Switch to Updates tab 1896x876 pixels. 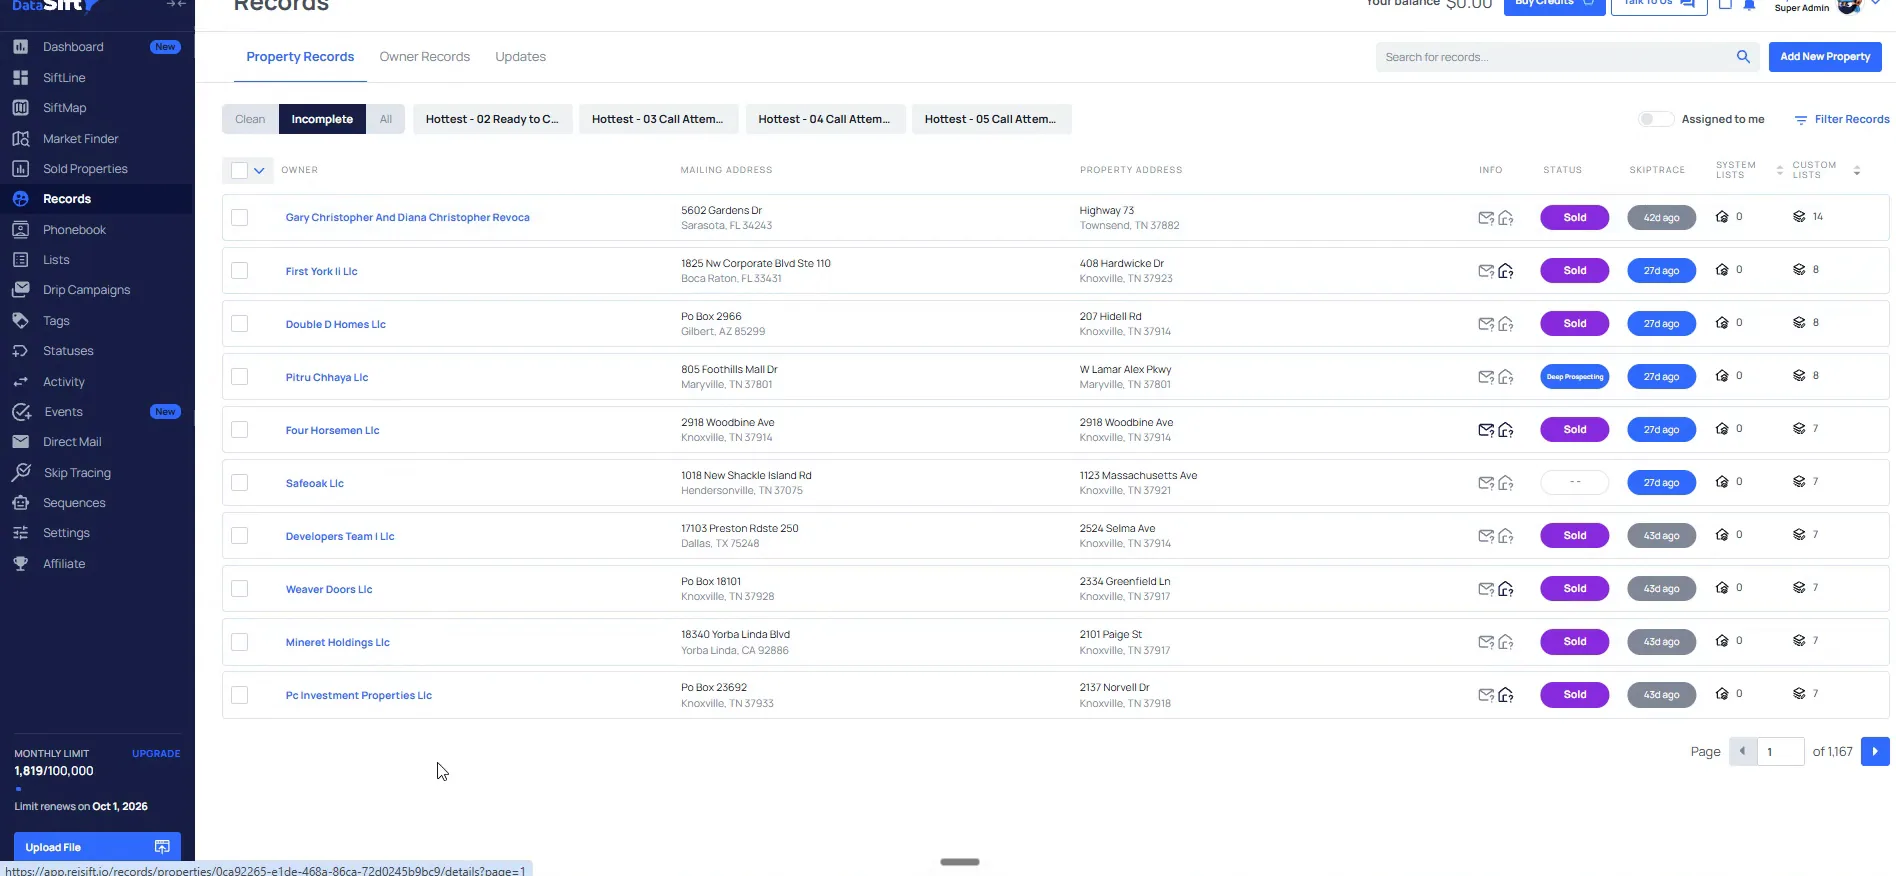pyautogui.click(x=520, y=57)
